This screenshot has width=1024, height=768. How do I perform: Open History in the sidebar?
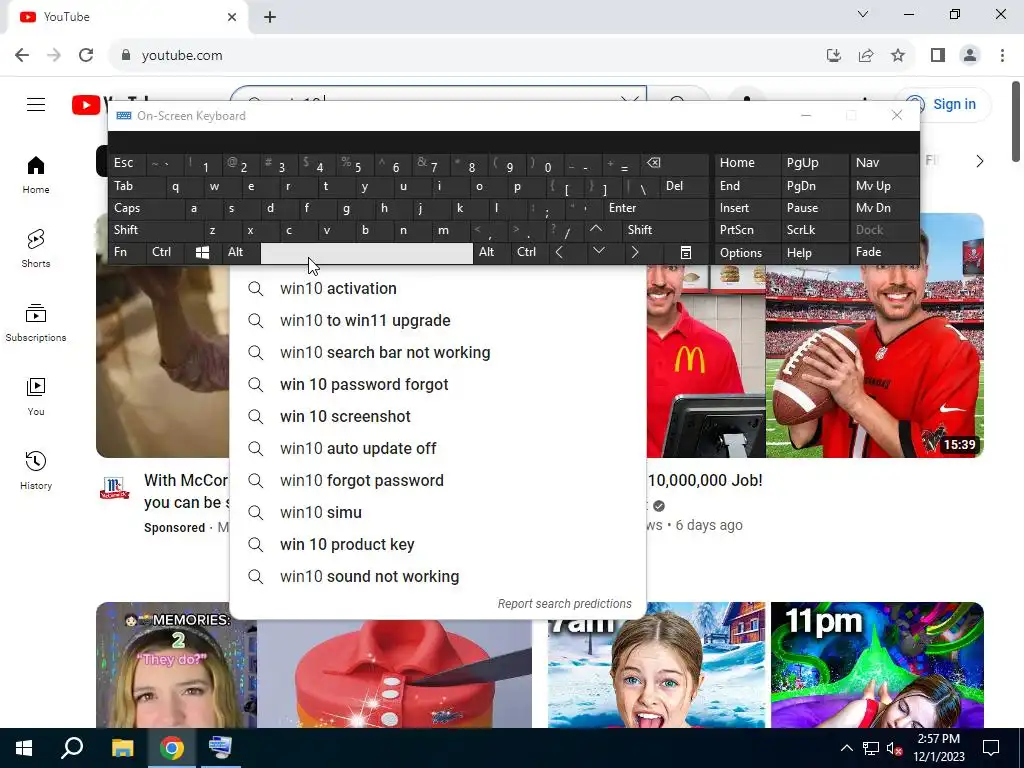[x=36, y=470]
